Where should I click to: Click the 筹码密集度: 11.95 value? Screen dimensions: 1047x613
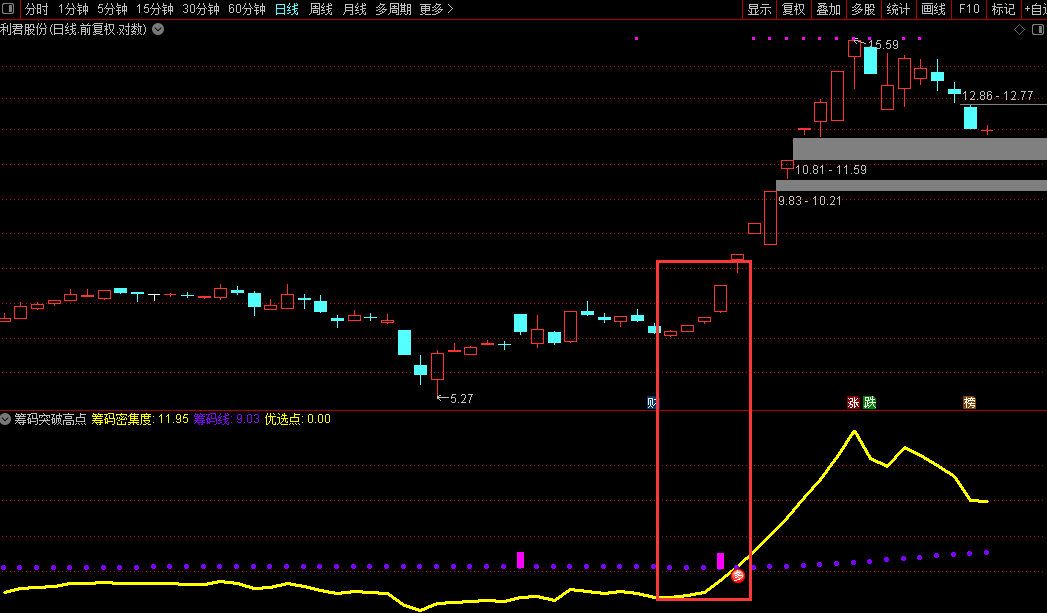[x=140, y=419]
